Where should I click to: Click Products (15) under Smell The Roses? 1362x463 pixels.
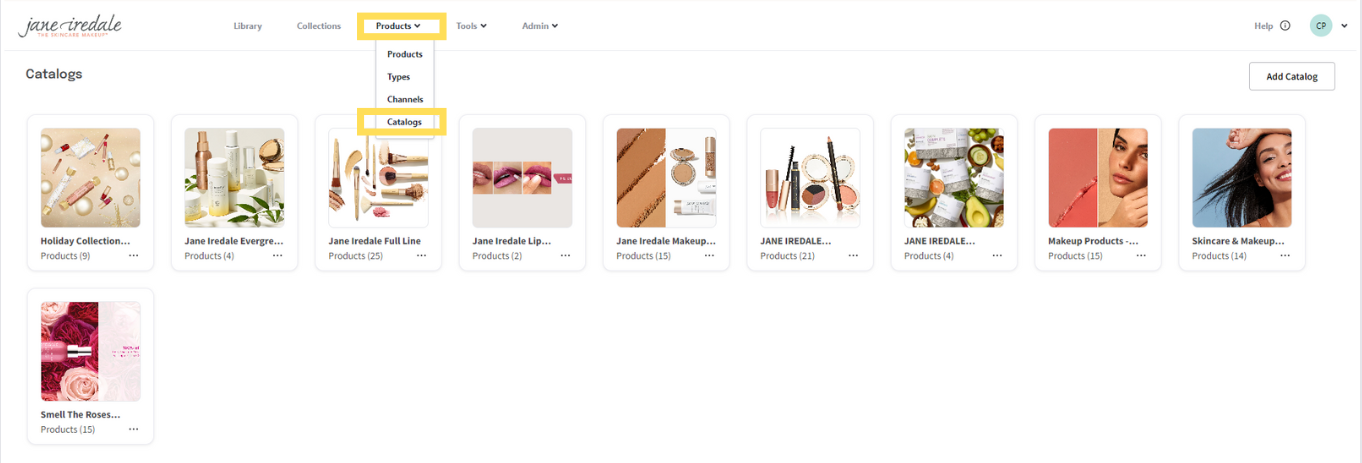click(67, 429)
